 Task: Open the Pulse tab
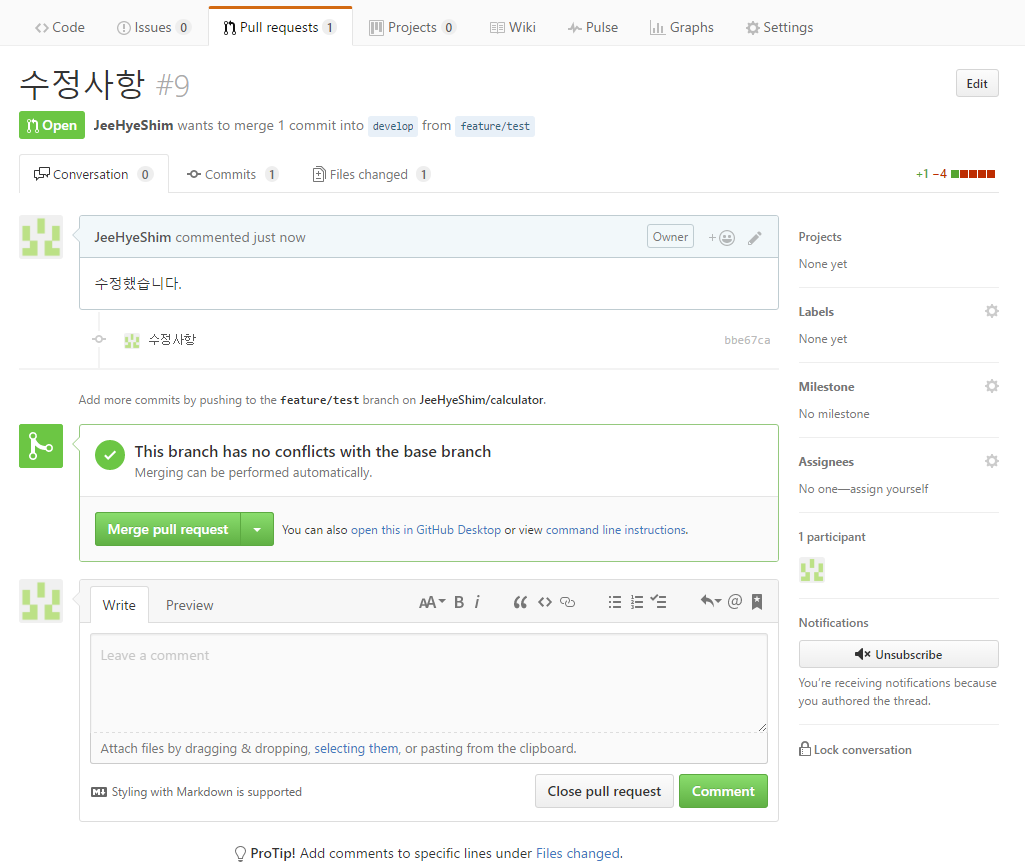pos(593,27)
